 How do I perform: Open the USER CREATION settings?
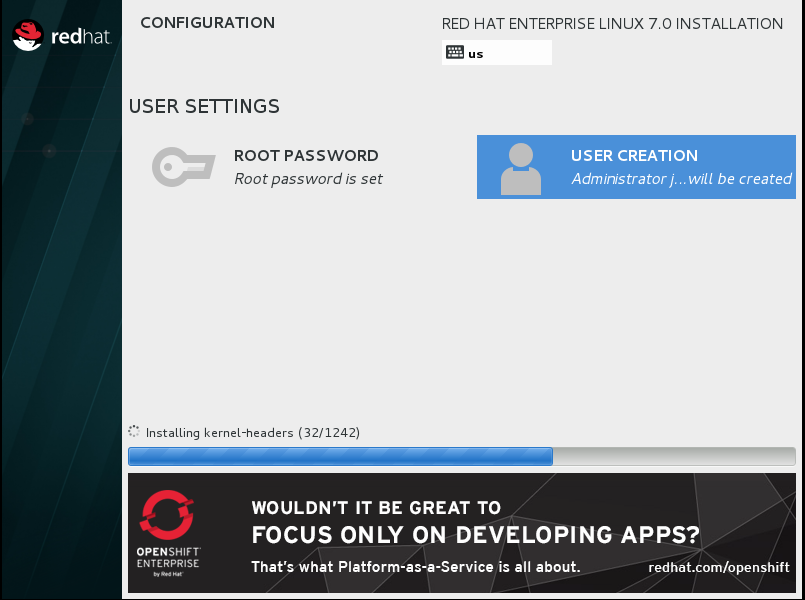[636, 167]
